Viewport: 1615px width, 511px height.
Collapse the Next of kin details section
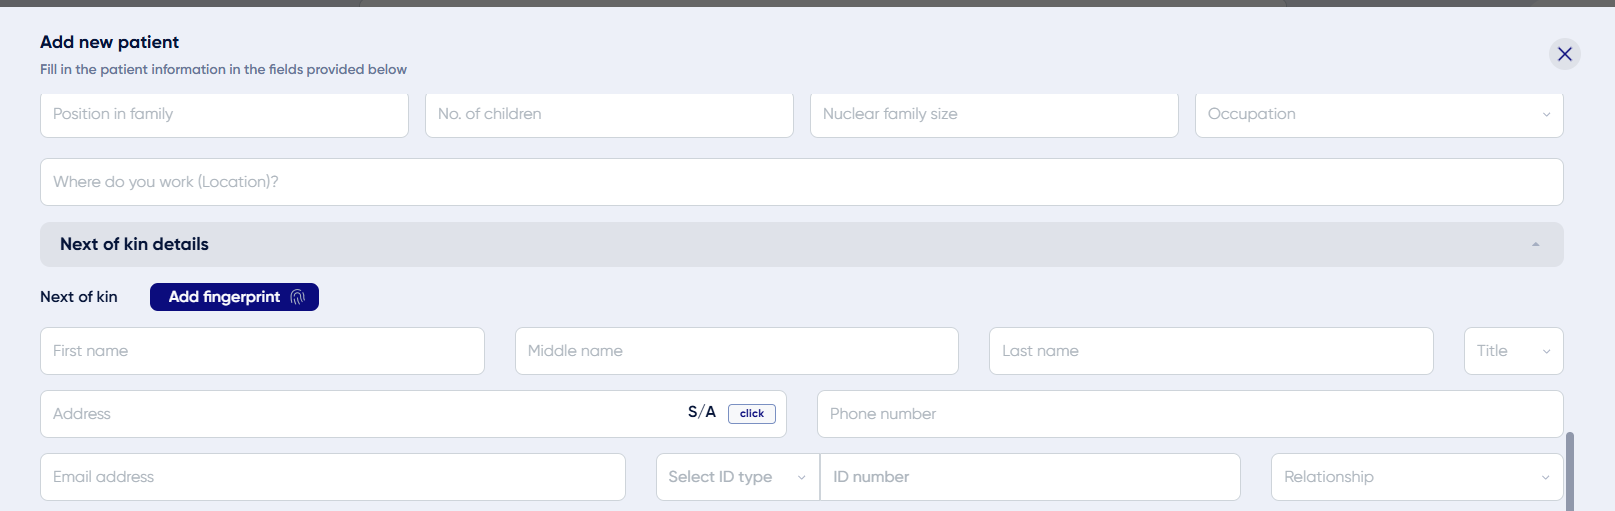tap(1535, 245)
